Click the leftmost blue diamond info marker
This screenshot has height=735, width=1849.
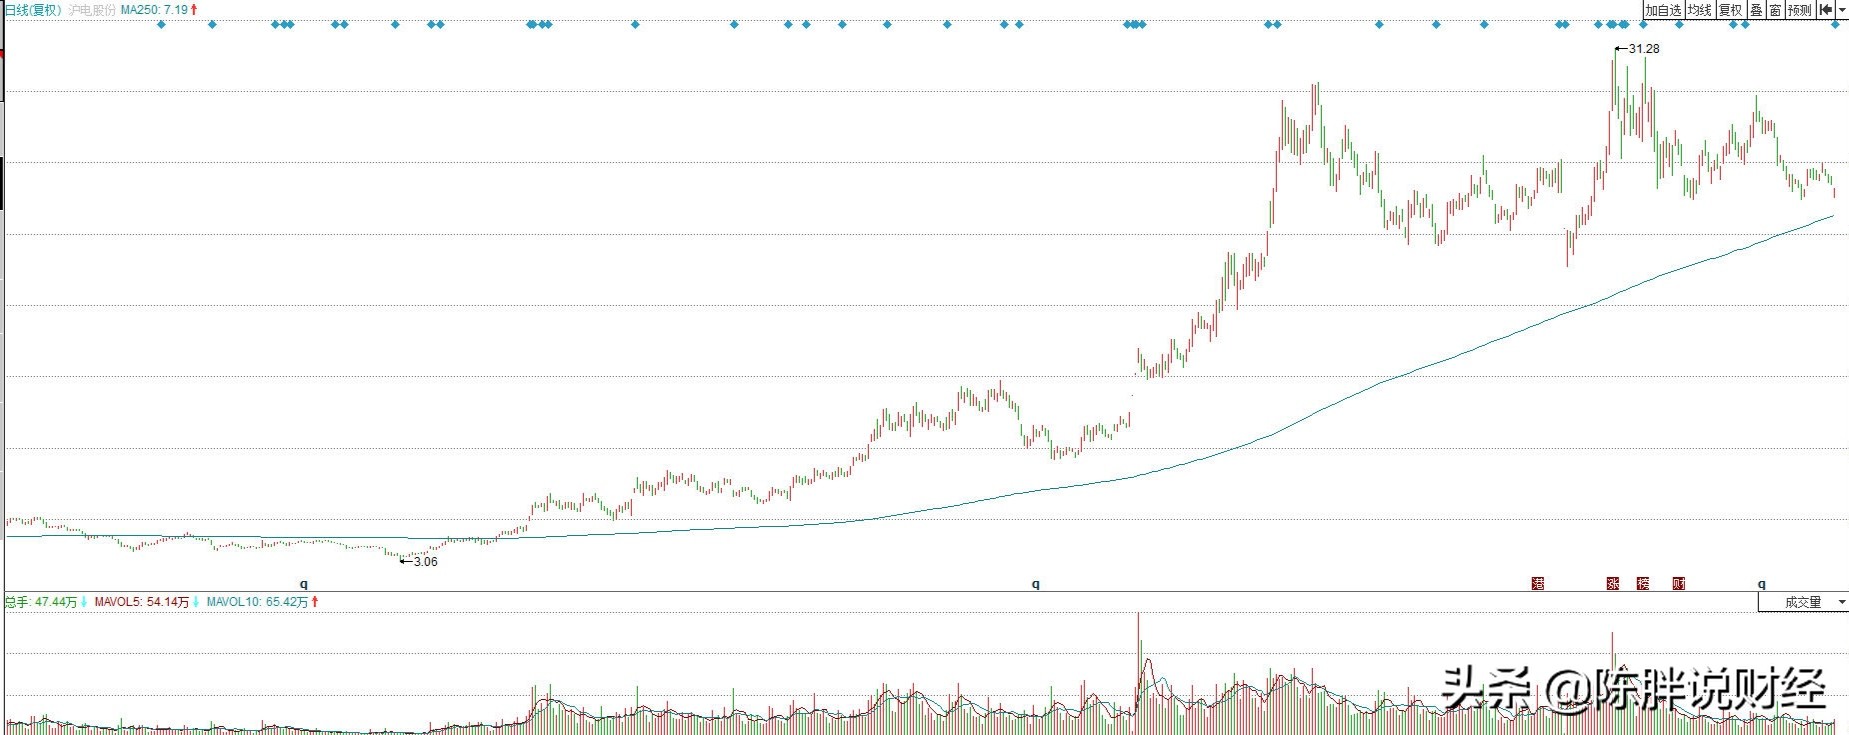pyautogui.click(x=161, y=25)
